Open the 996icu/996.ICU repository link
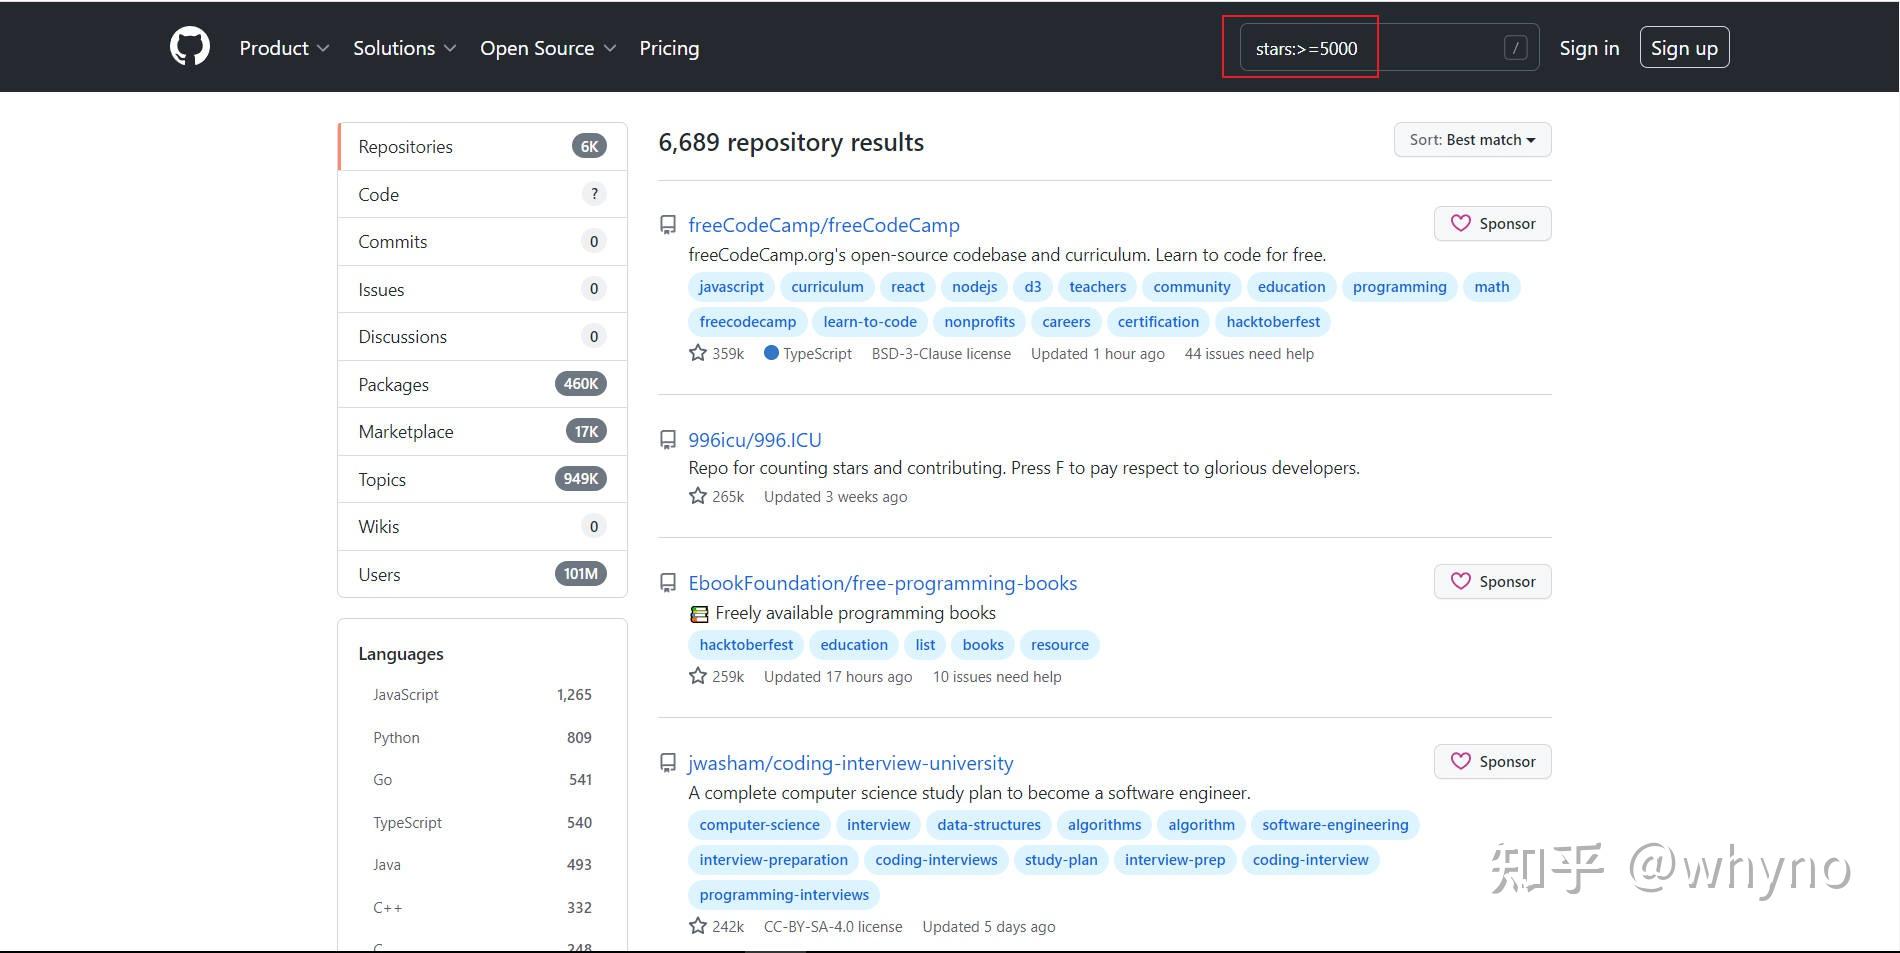 pyautogui.click(x=754, y=440)
